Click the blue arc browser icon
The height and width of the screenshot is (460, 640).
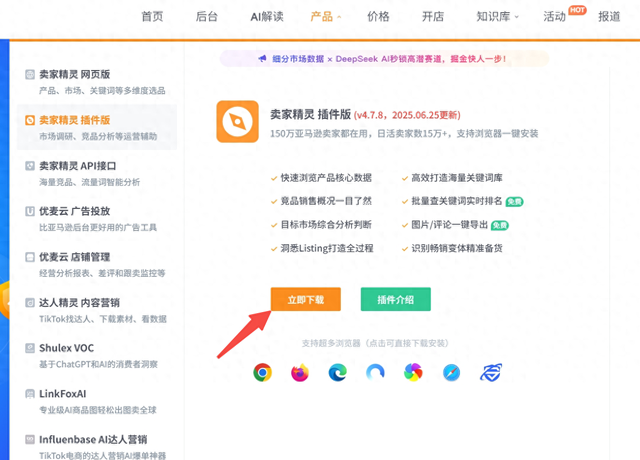click(x=375, y=372)
